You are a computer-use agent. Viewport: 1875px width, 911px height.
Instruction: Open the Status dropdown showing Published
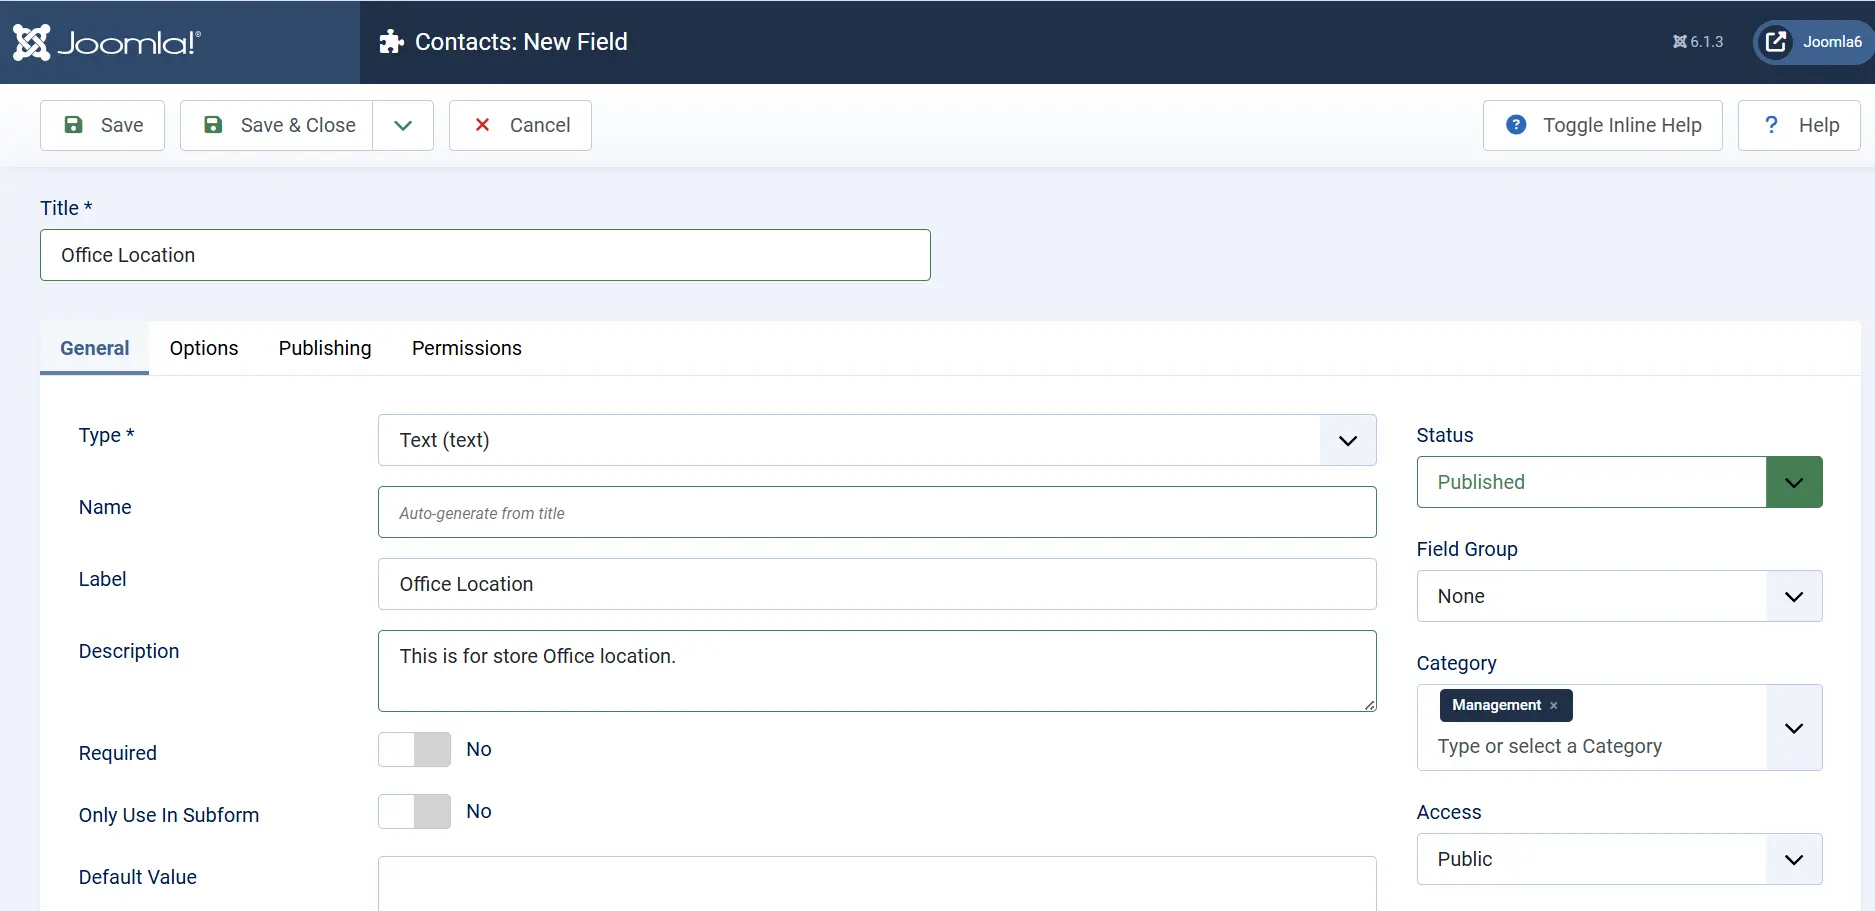click(1619, 482)
